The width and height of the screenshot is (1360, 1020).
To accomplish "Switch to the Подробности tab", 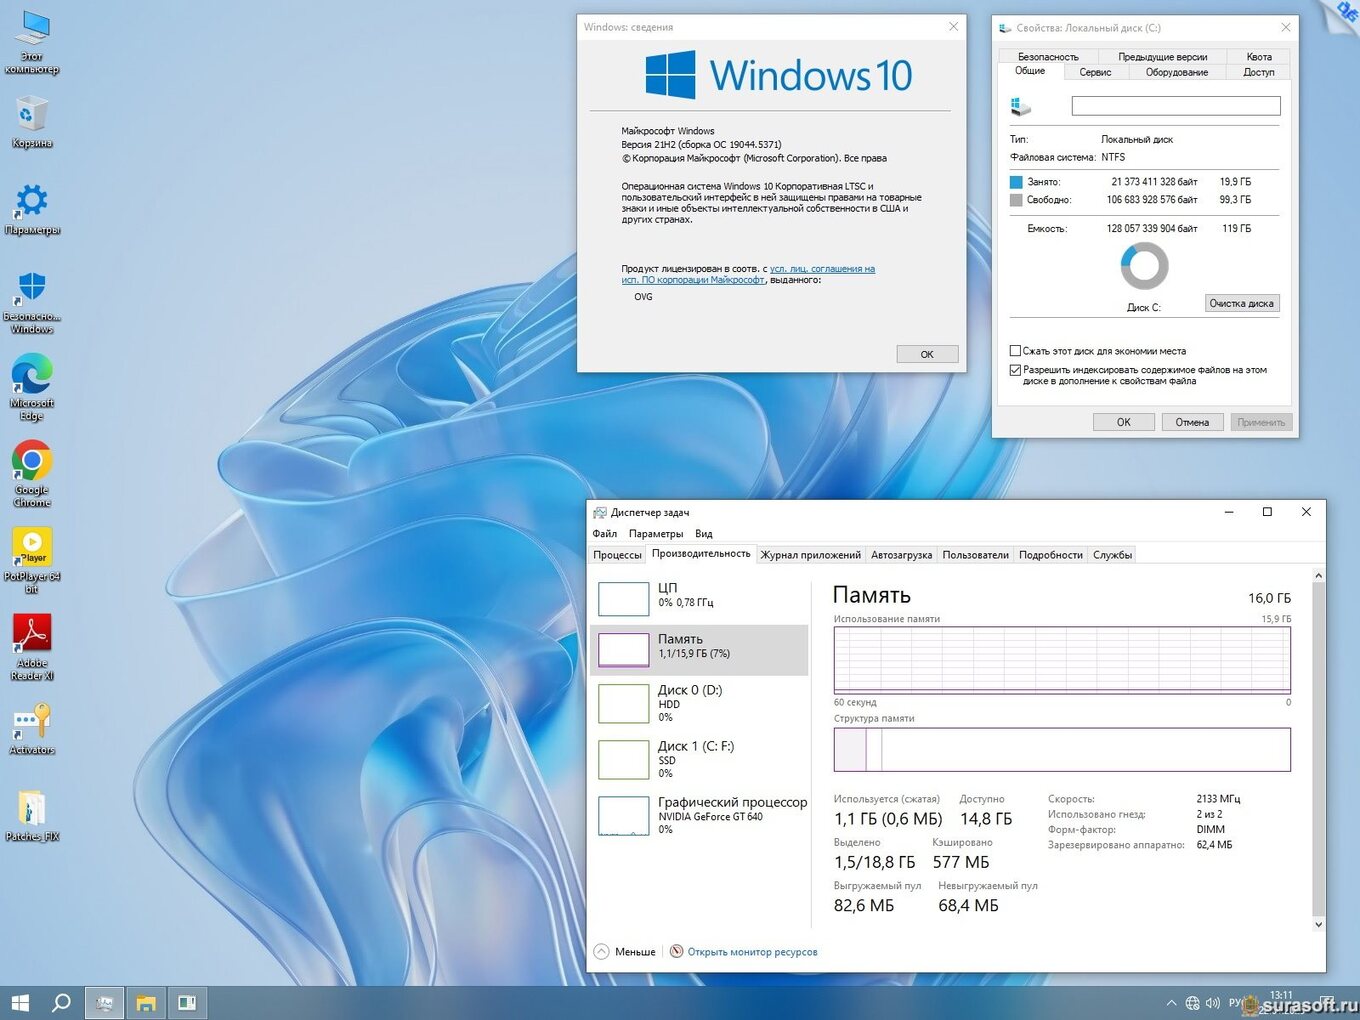I will pos(1050,555).
